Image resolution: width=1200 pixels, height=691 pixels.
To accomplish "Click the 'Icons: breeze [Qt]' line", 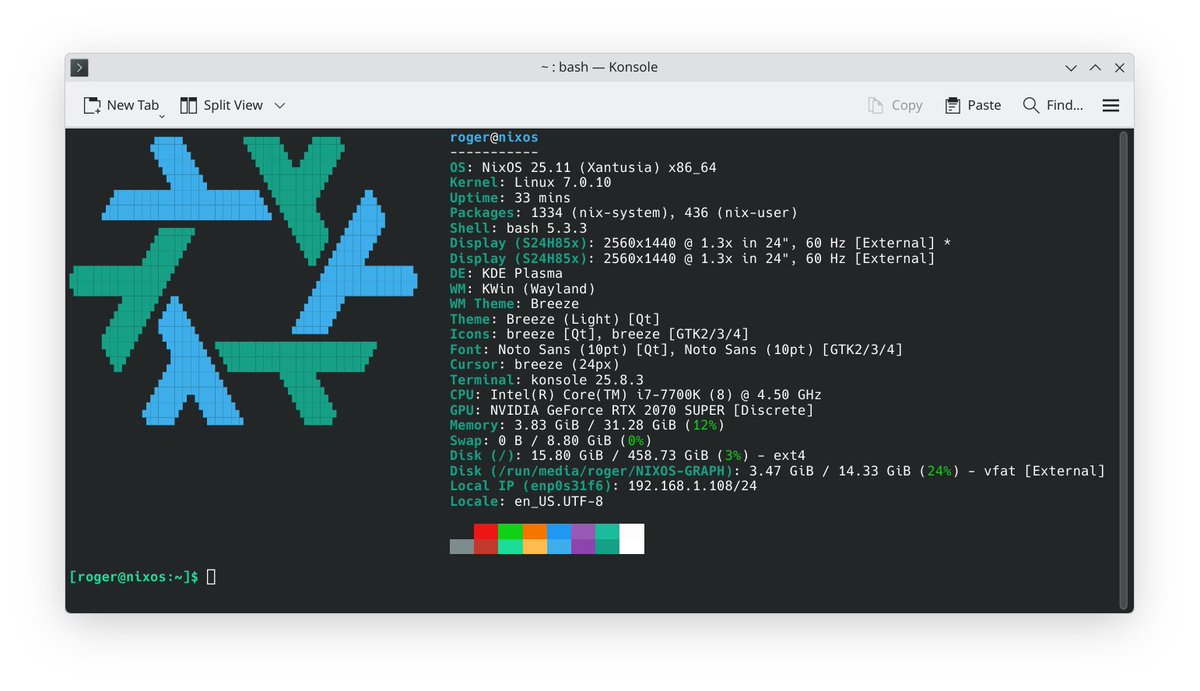I will click(x=599, y=334).
